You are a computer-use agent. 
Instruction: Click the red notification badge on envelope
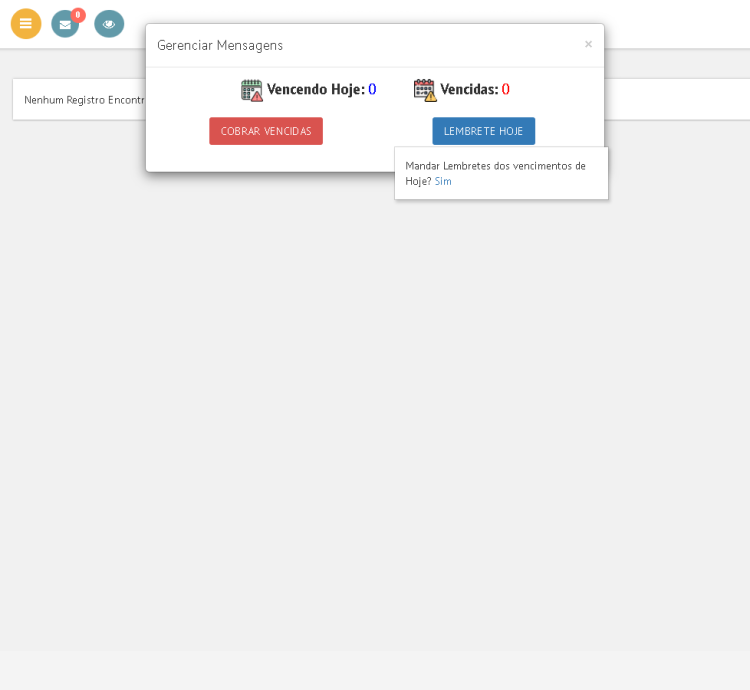coord(78,15)
